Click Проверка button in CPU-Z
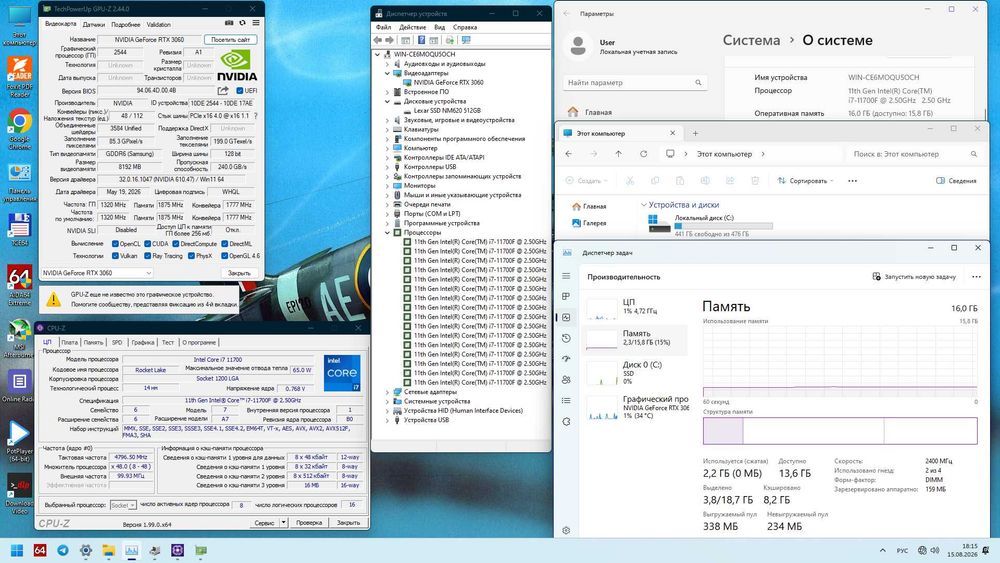Viewport: 1000px width, 563px height. coord(309,522)
